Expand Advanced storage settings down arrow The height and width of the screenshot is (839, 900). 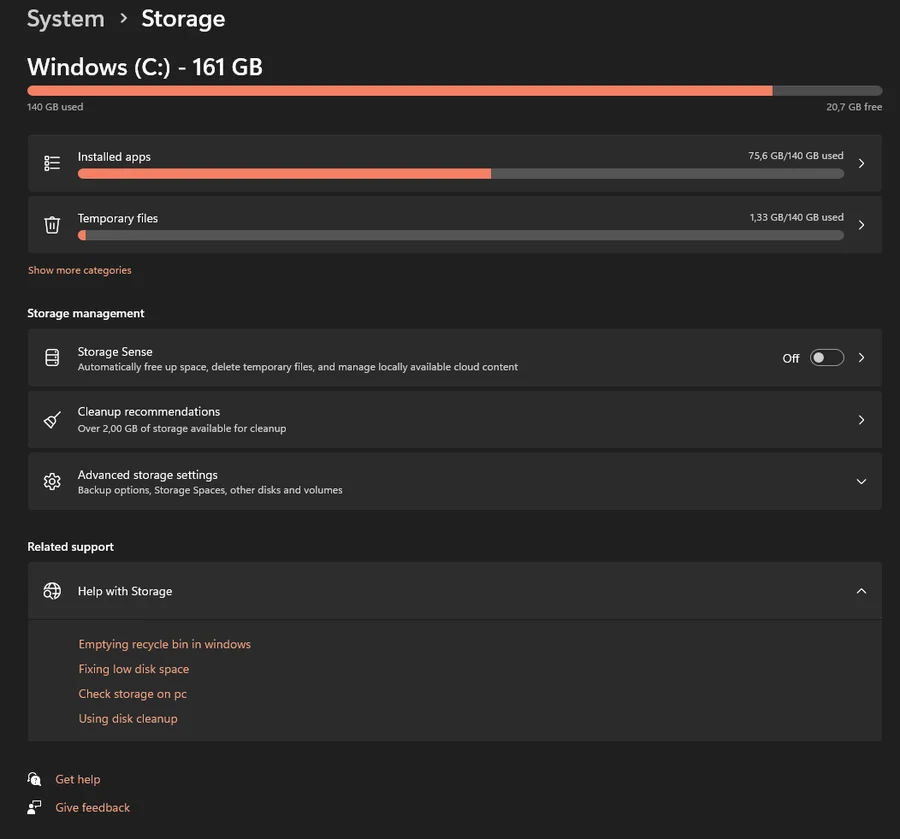coord(861,481)
